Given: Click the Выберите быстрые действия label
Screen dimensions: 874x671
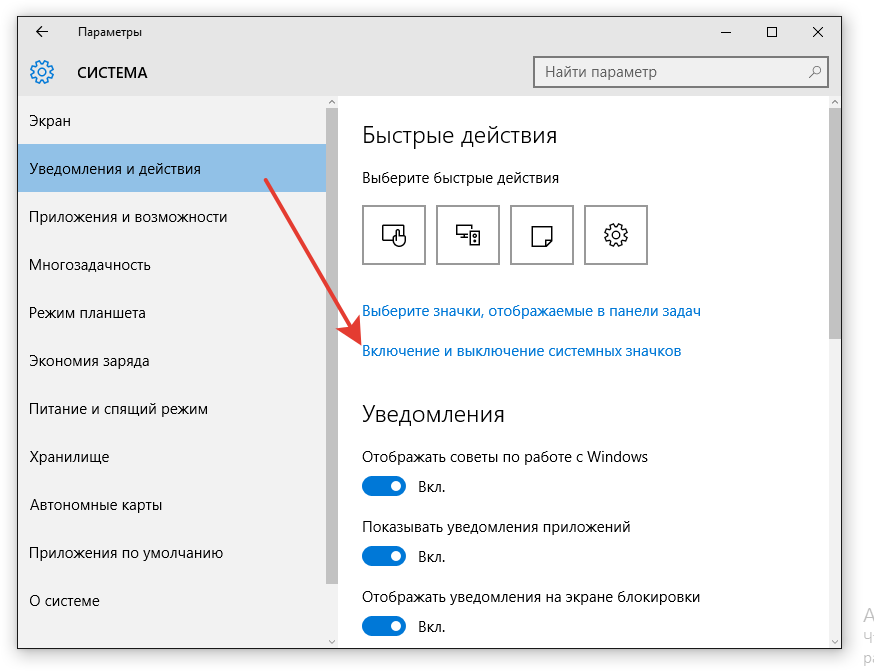Looking at the screenshot, I should (x=460, y=178).
